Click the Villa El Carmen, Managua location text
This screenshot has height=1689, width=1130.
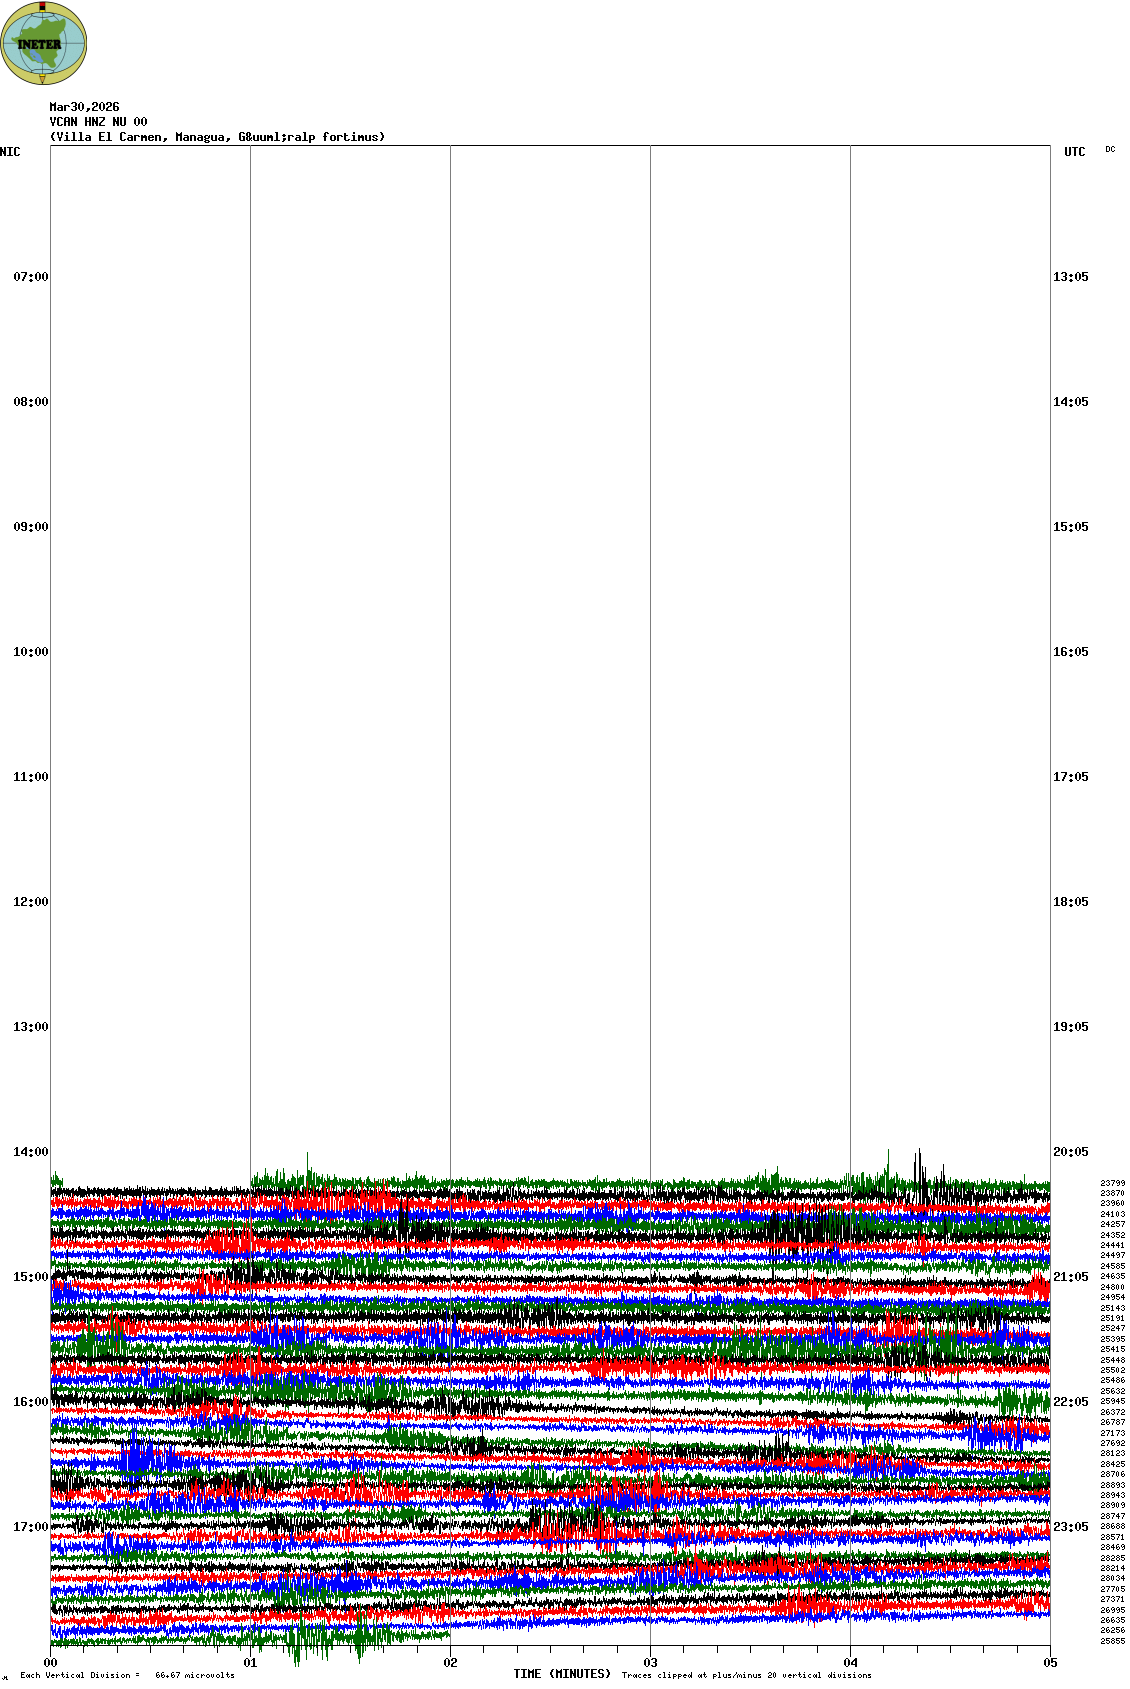(x=217, y=137)
